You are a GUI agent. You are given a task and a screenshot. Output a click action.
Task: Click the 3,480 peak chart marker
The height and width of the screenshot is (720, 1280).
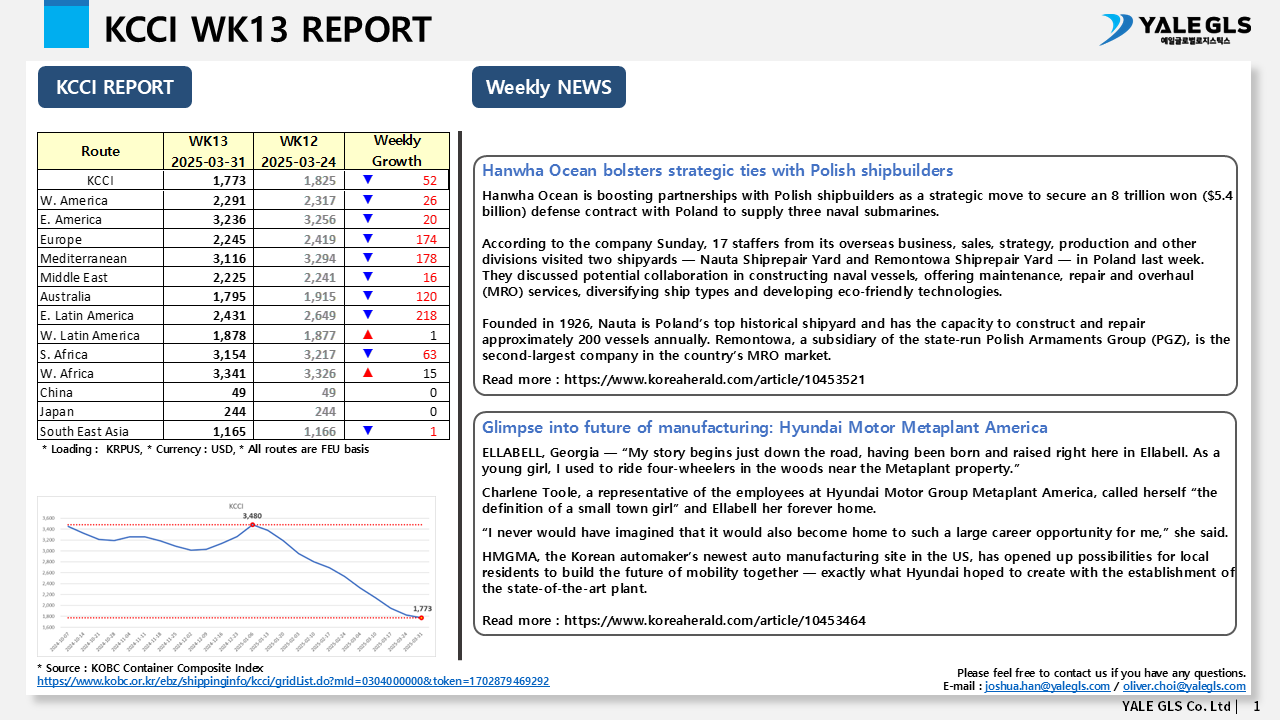(252, 524)
